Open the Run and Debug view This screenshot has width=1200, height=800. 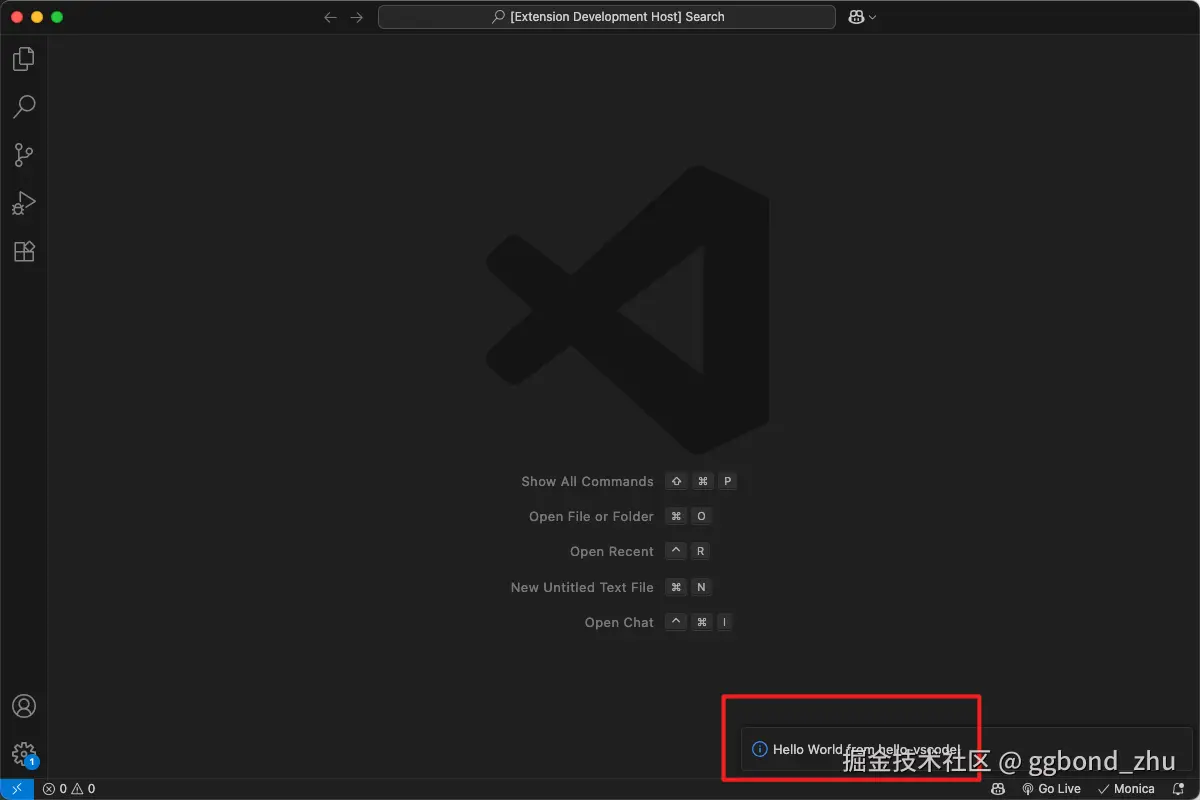click(24, 203)
